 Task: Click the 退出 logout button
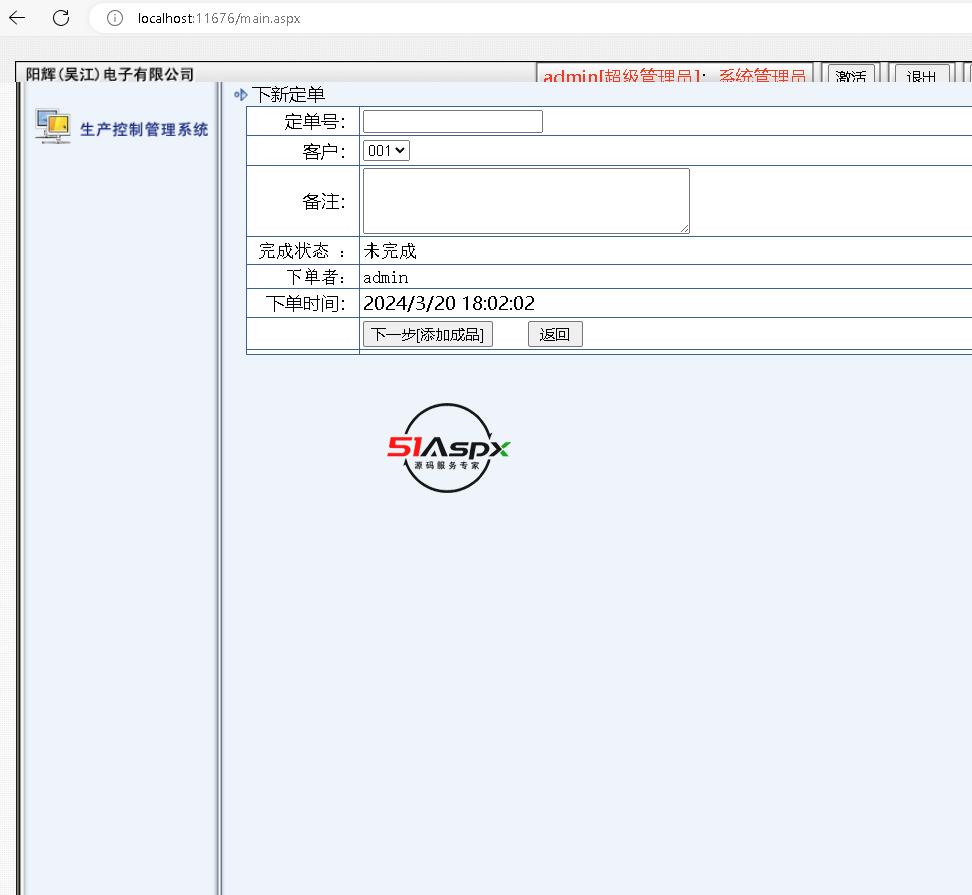coord(921,74)
